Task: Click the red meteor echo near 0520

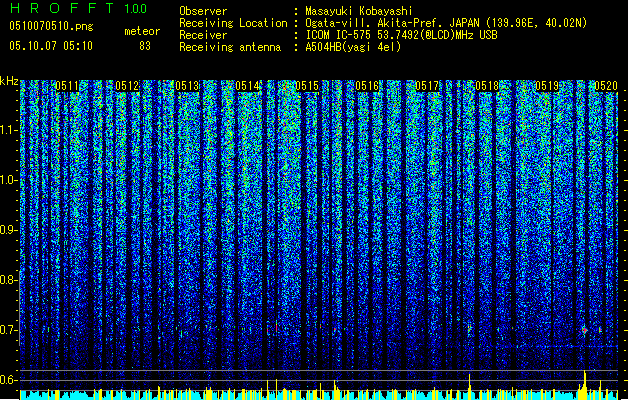Action: coord(584,330)
